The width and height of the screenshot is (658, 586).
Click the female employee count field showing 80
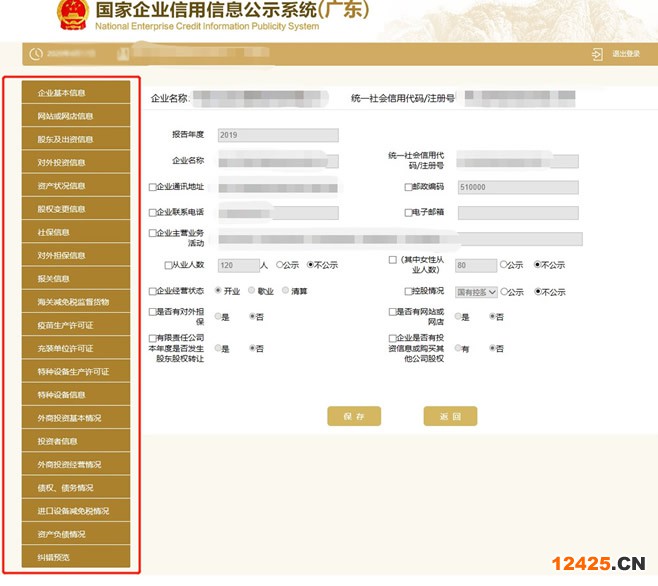[476, 265]
